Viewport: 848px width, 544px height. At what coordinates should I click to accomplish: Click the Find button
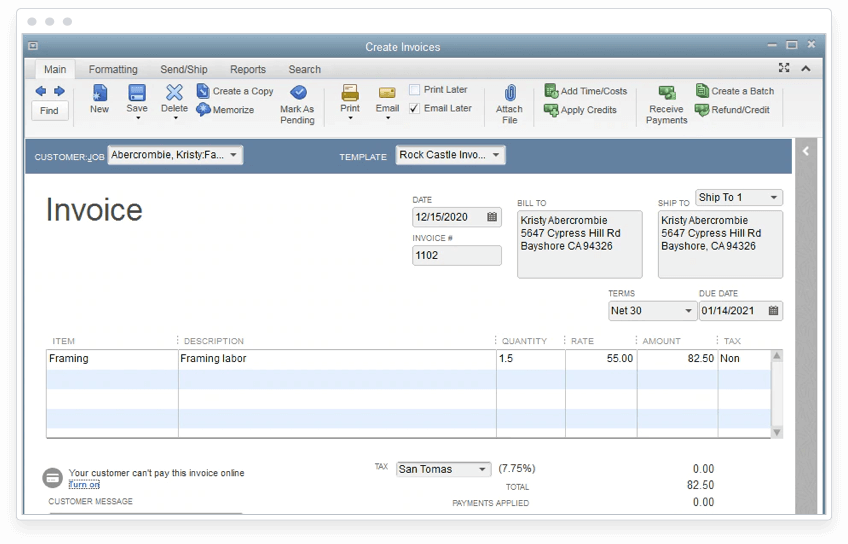(49, 110)
